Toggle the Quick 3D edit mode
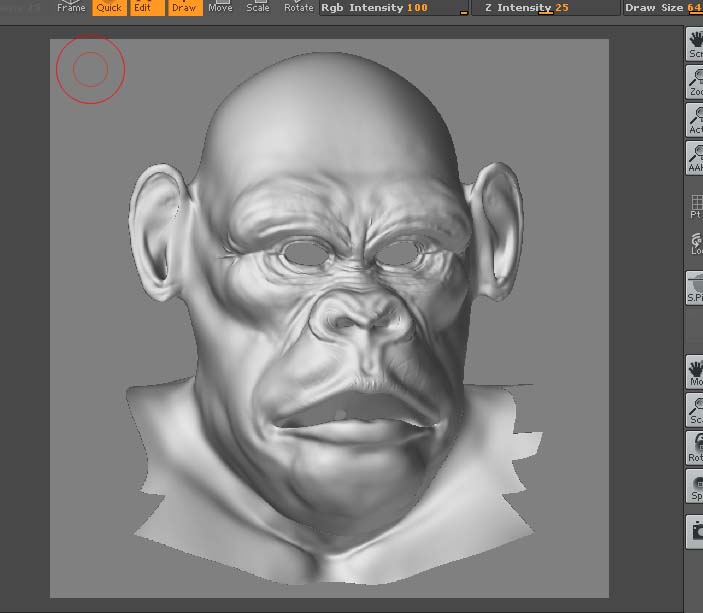The width and height of the screenshot is (703, 613). click(109, 8)
